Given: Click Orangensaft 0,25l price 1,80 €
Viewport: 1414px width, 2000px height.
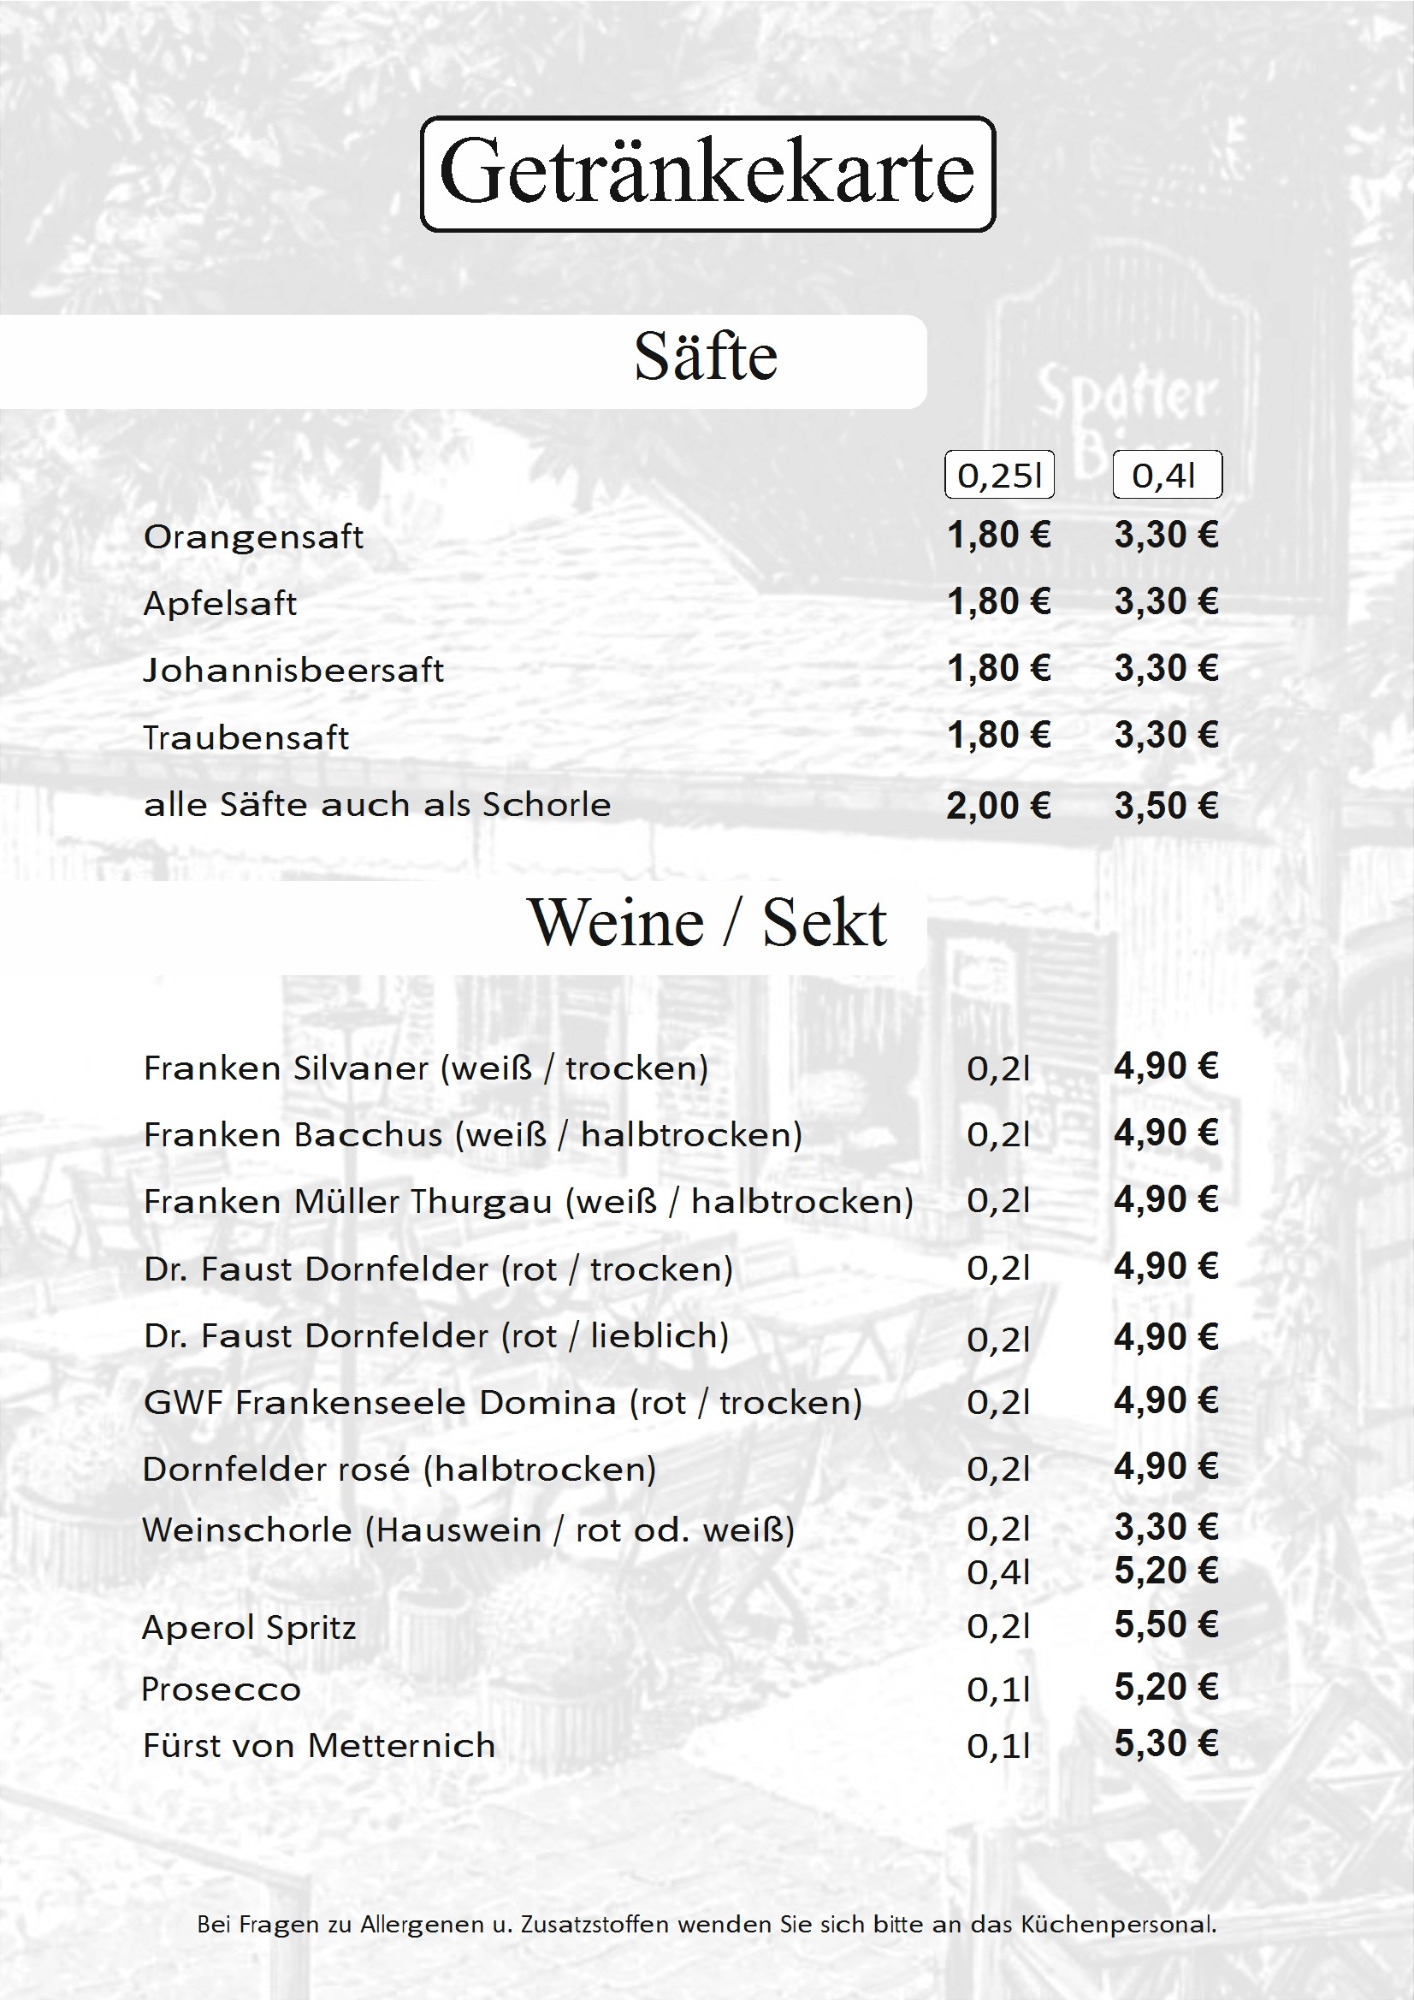Looking at the screenshot, I should (x=999, y=536).
